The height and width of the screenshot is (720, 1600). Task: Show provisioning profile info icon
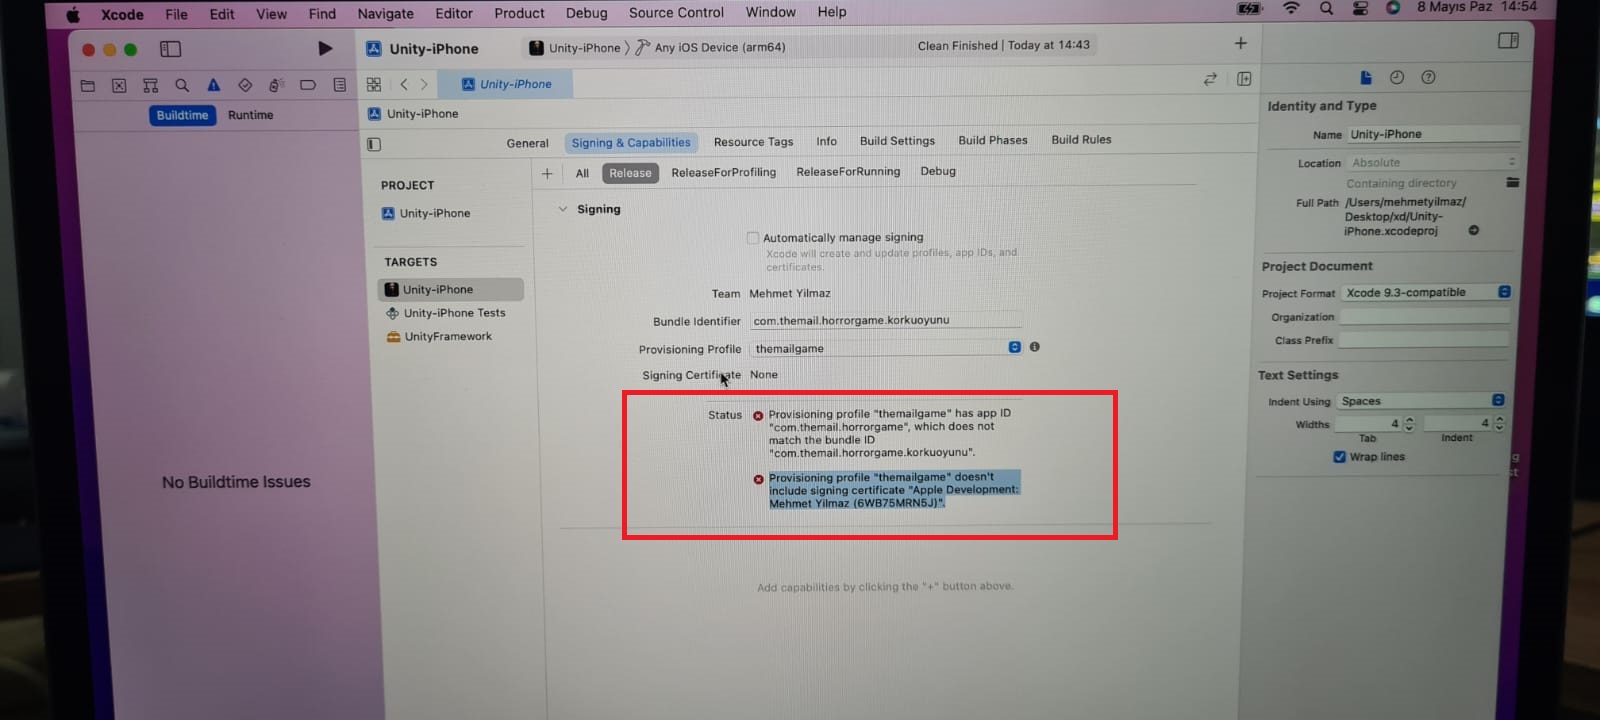tap(1035, 347)
